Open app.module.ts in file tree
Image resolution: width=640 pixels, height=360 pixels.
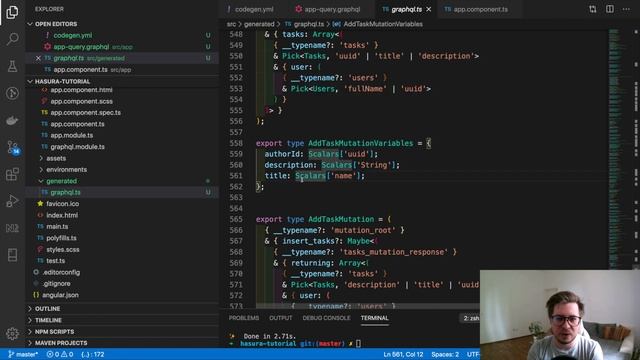(x=71, y=135)
